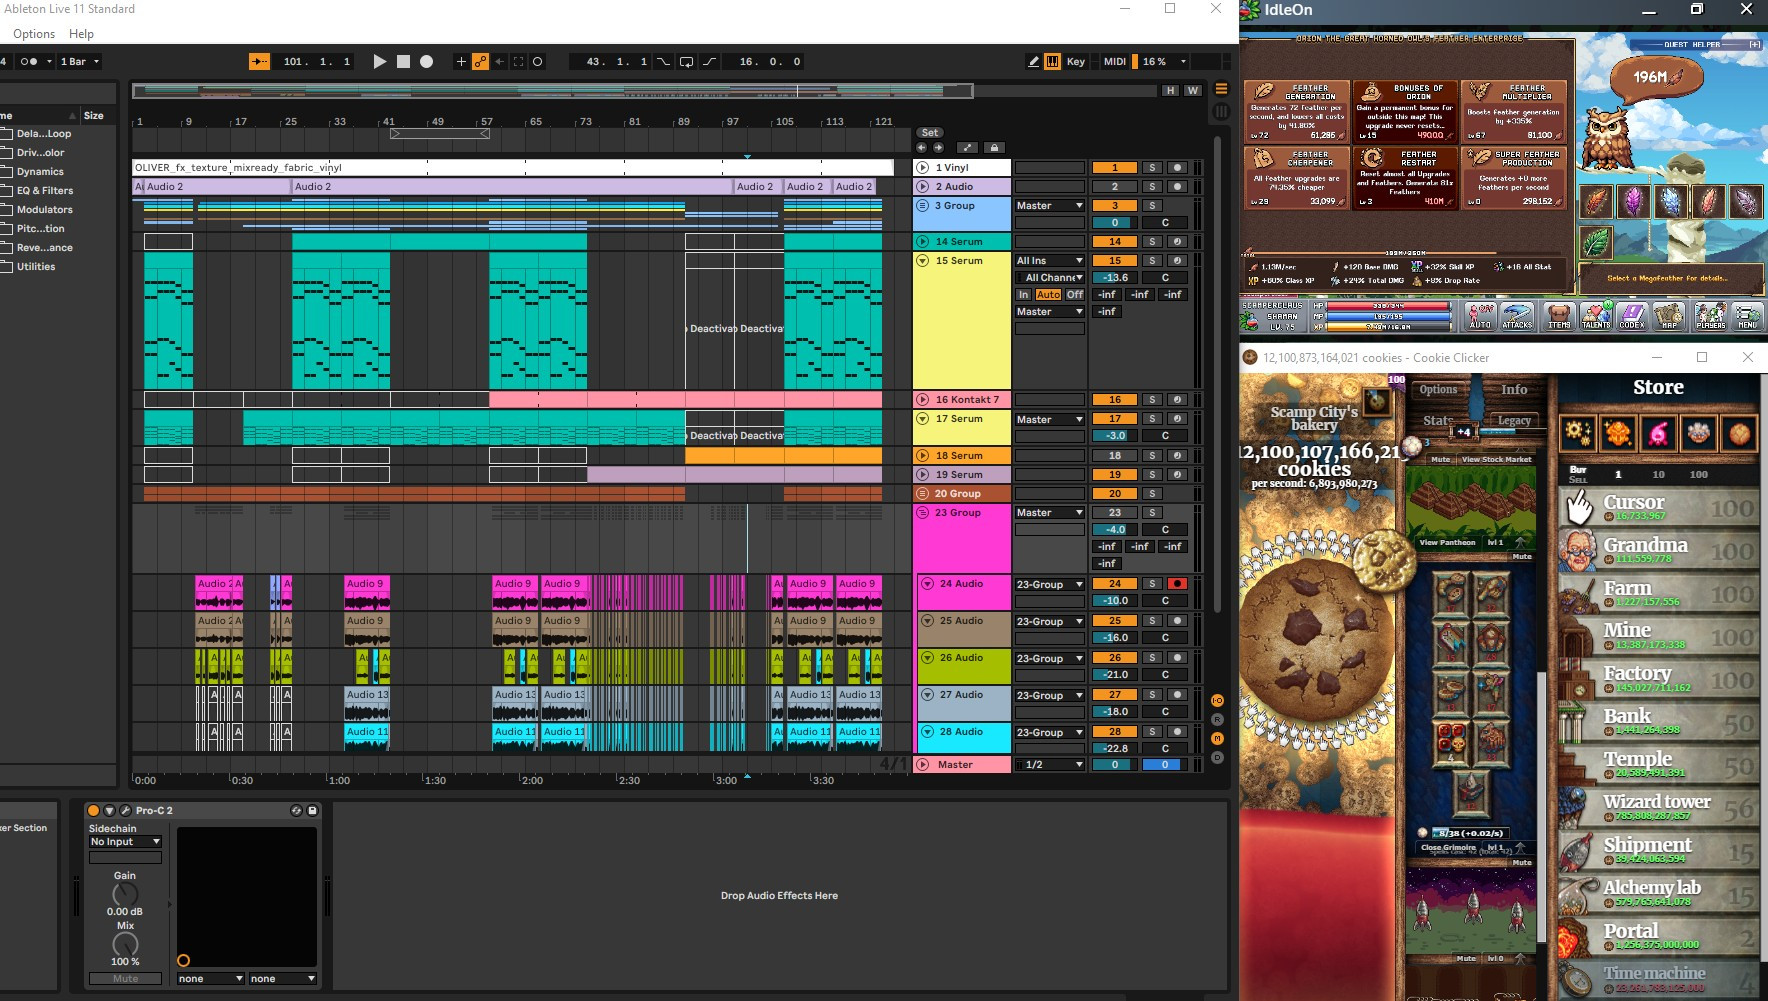Toggle the Pro-C 2 device activator
The image size is (1768, 1001).
[93, 810]
